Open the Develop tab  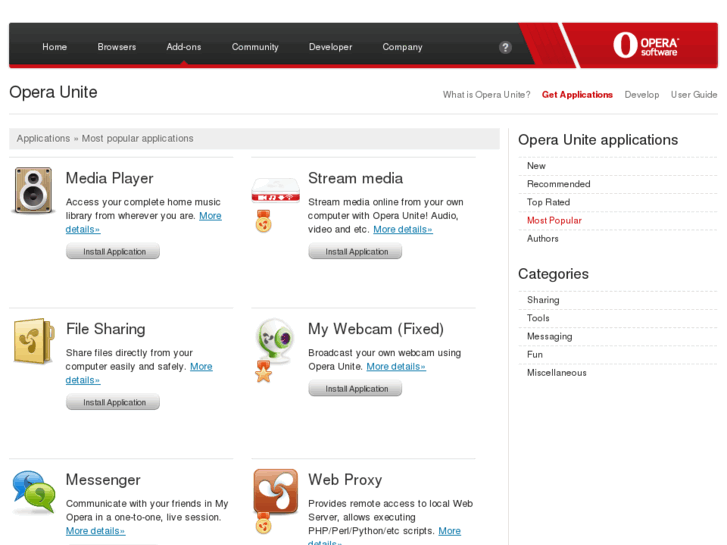tap(642, 95)
